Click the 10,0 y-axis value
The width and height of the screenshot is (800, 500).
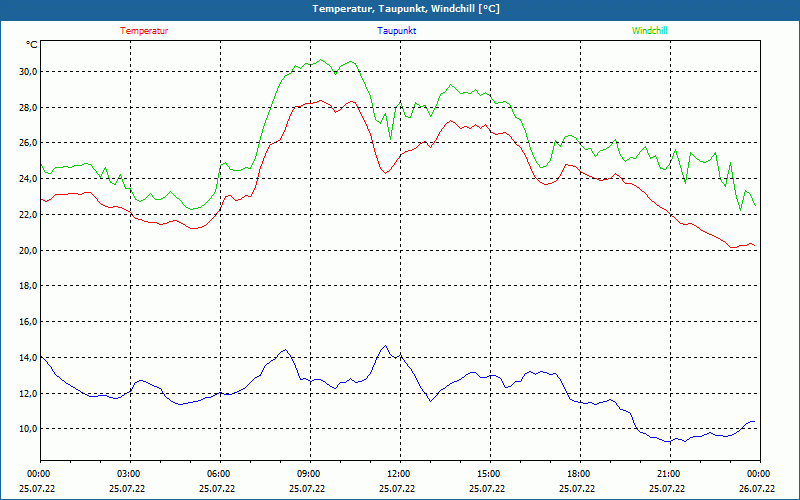(x=29, y=429)
